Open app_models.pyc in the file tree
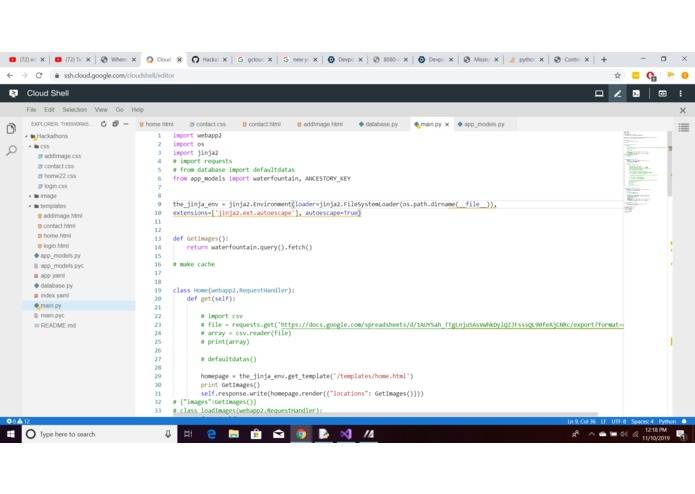The height and width of the screenshot is (494, 695). 62,266
